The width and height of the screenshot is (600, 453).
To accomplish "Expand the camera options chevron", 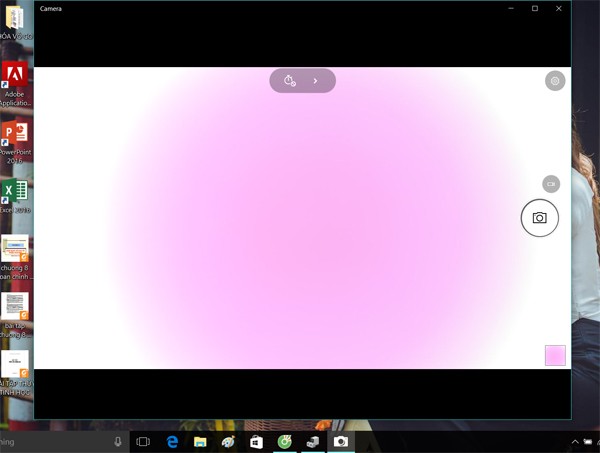I will tap(315, 81).
